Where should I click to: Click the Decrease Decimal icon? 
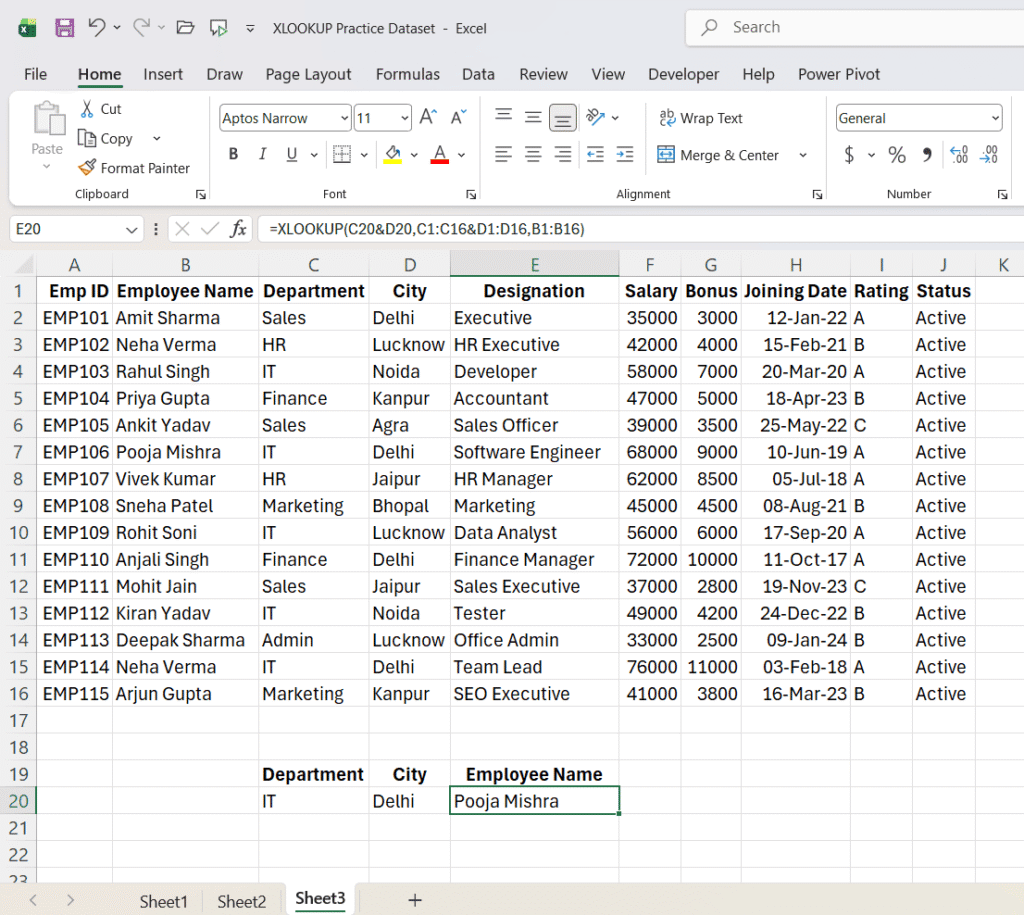[989, 155]
